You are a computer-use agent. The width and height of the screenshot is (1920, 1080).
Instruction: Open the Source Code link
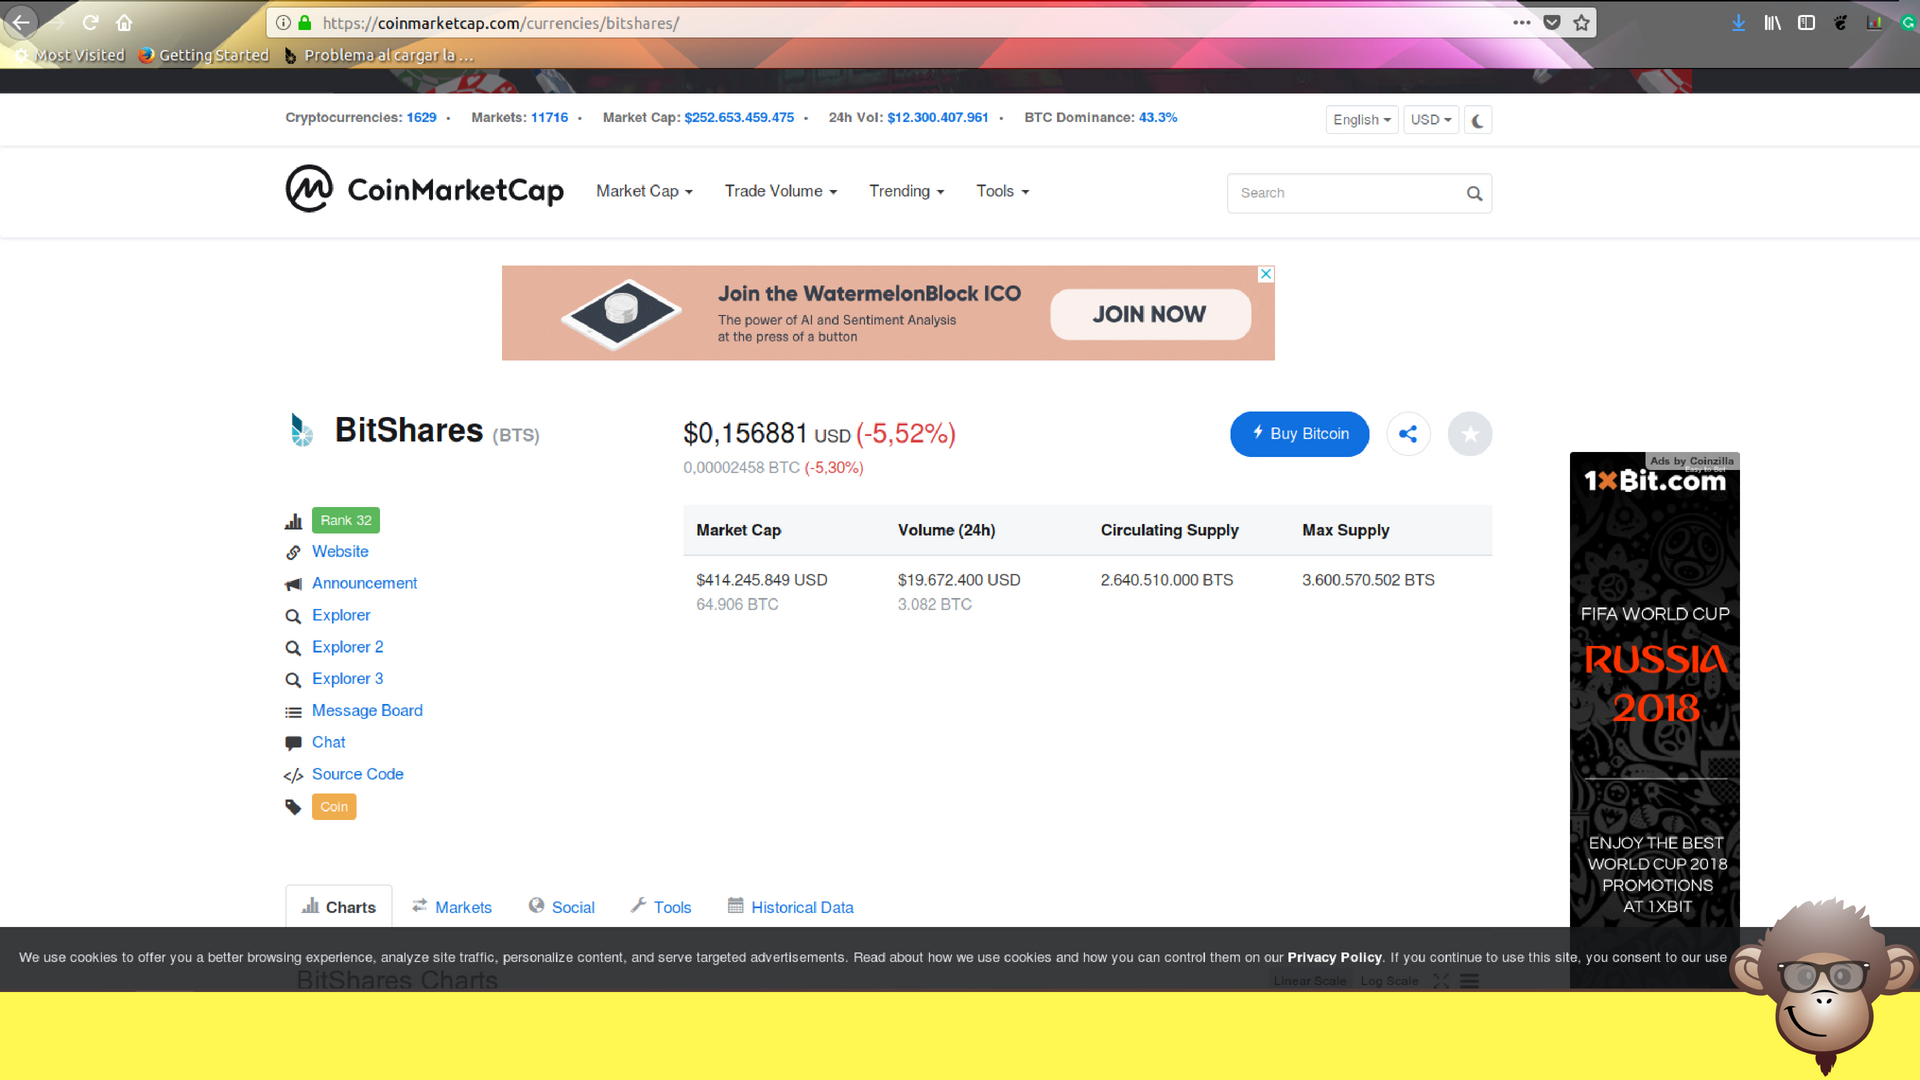click(x=357, y=774)
